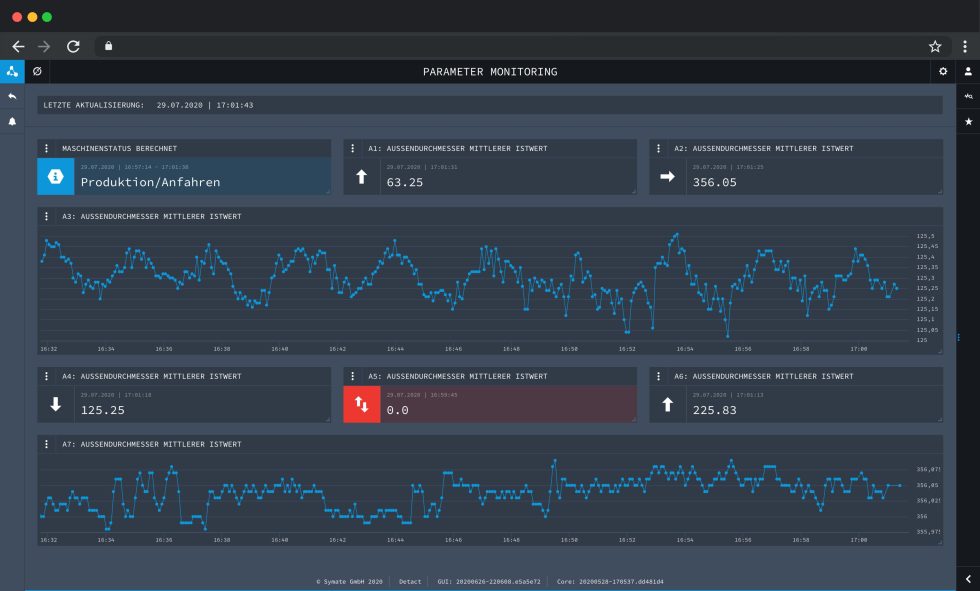The height and width of the screenshot is (591, 980).
Task: Open the A6 widget three-dot menu
Action: [x=659, y=377]
